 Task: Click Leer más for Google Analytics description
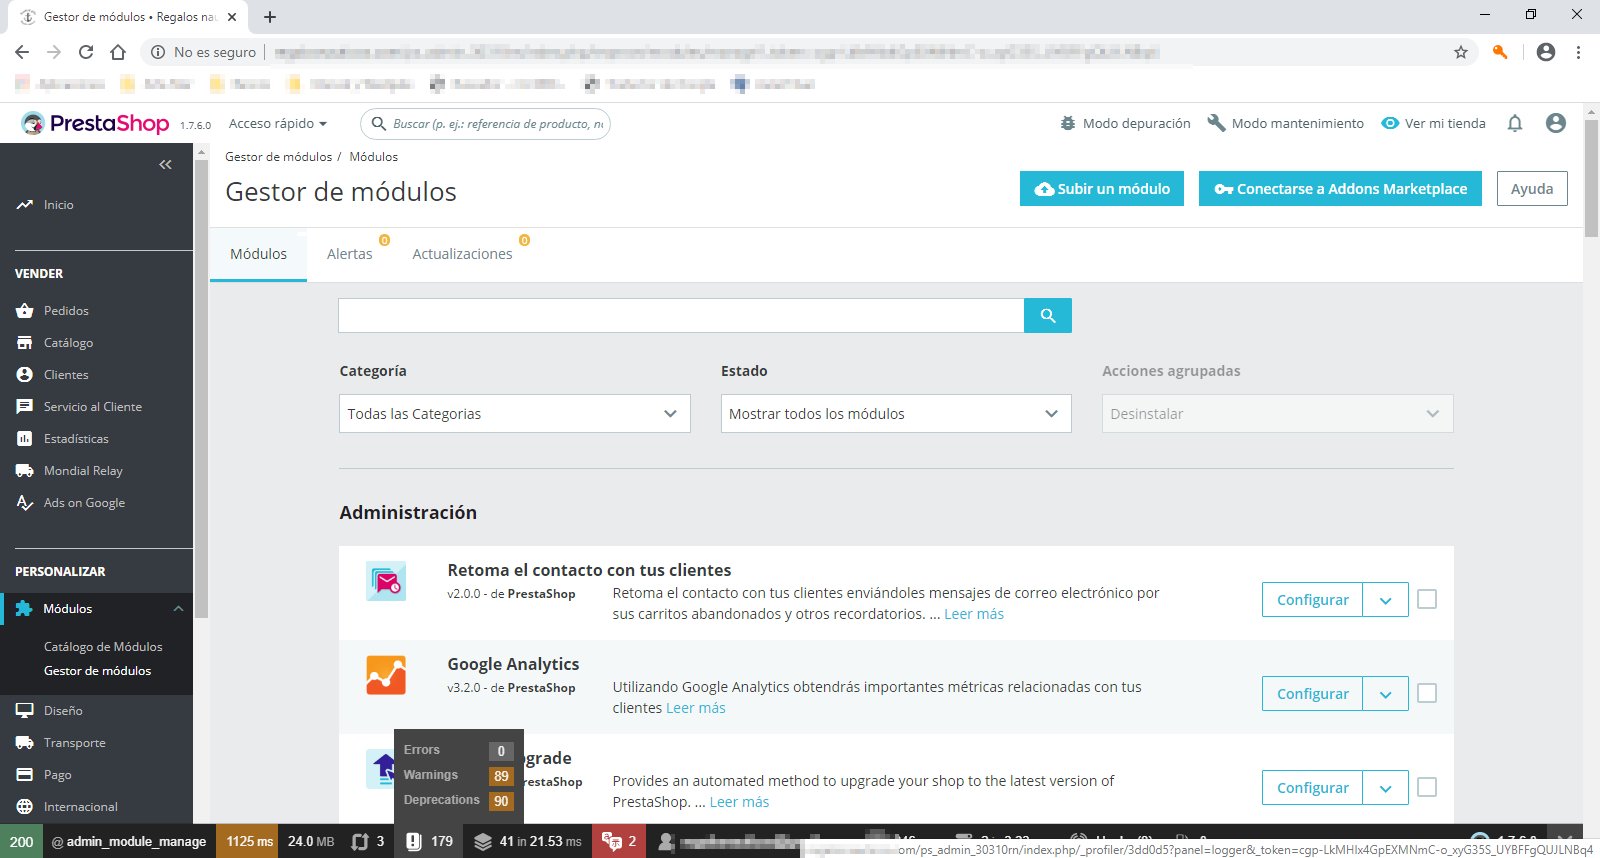(x=696, y=708)
